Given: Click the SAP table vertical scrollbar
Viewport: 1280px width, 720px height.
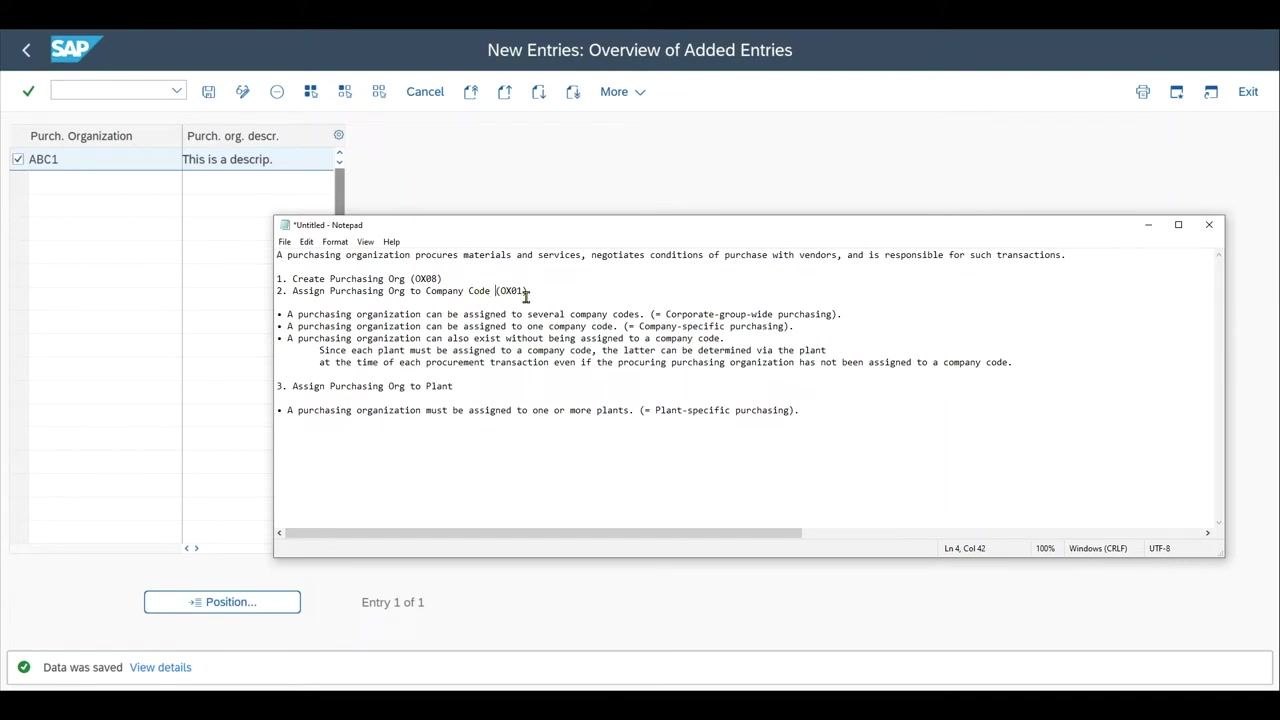Looking at the screenshot, I should pos(339,191).
